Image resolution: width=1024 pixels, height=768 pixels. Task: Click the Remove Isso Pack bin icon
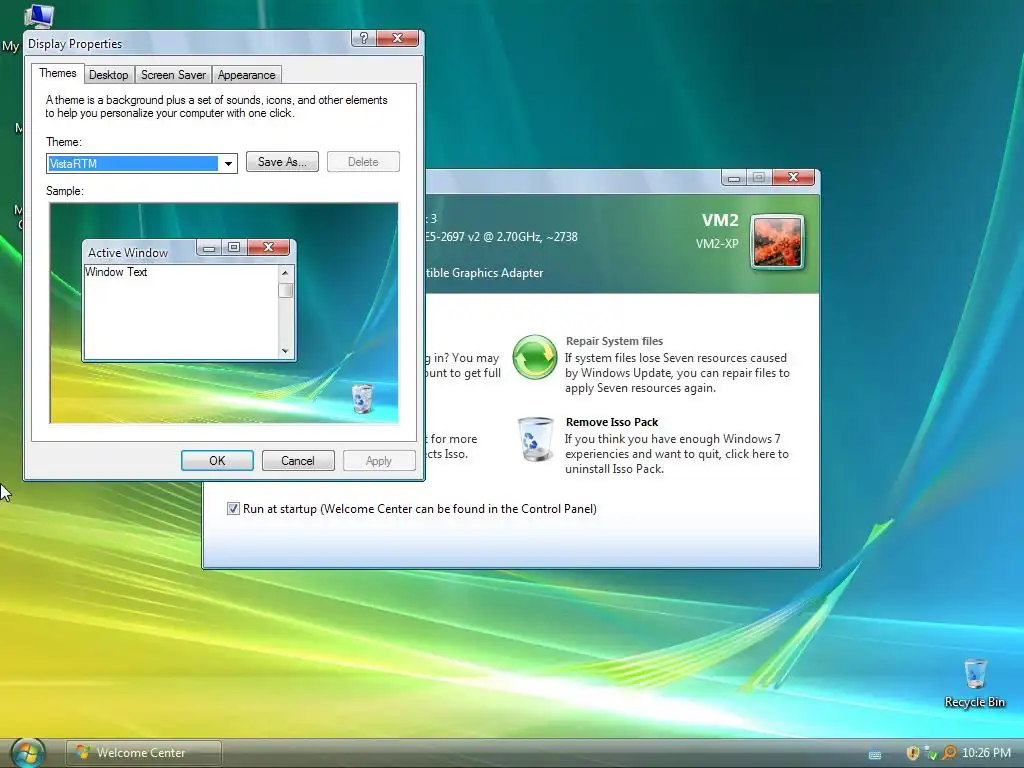pos(536,440)
